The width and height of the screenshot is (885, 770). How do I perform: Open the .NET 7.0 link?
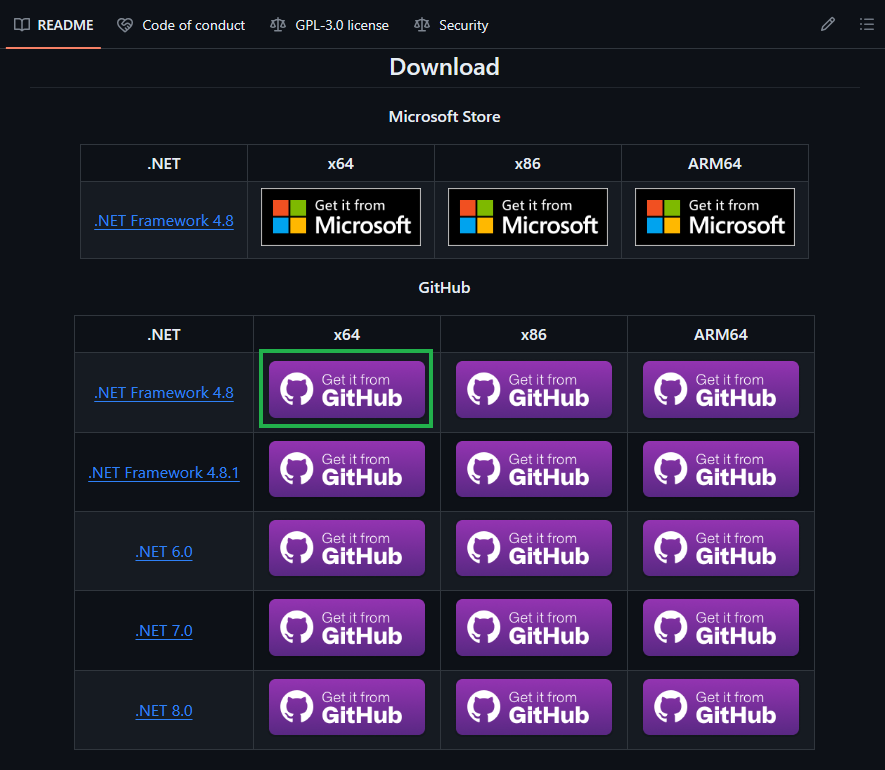[x=164, y=631]
